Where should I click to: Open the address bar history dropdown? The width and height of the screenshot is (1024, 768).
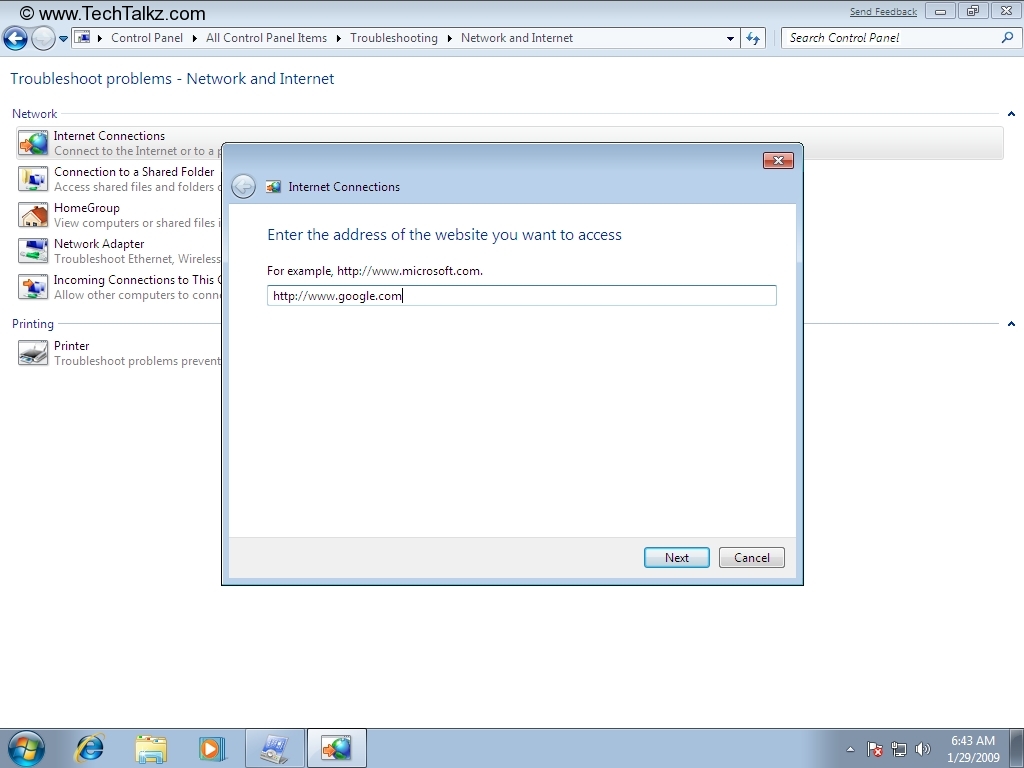730,39
